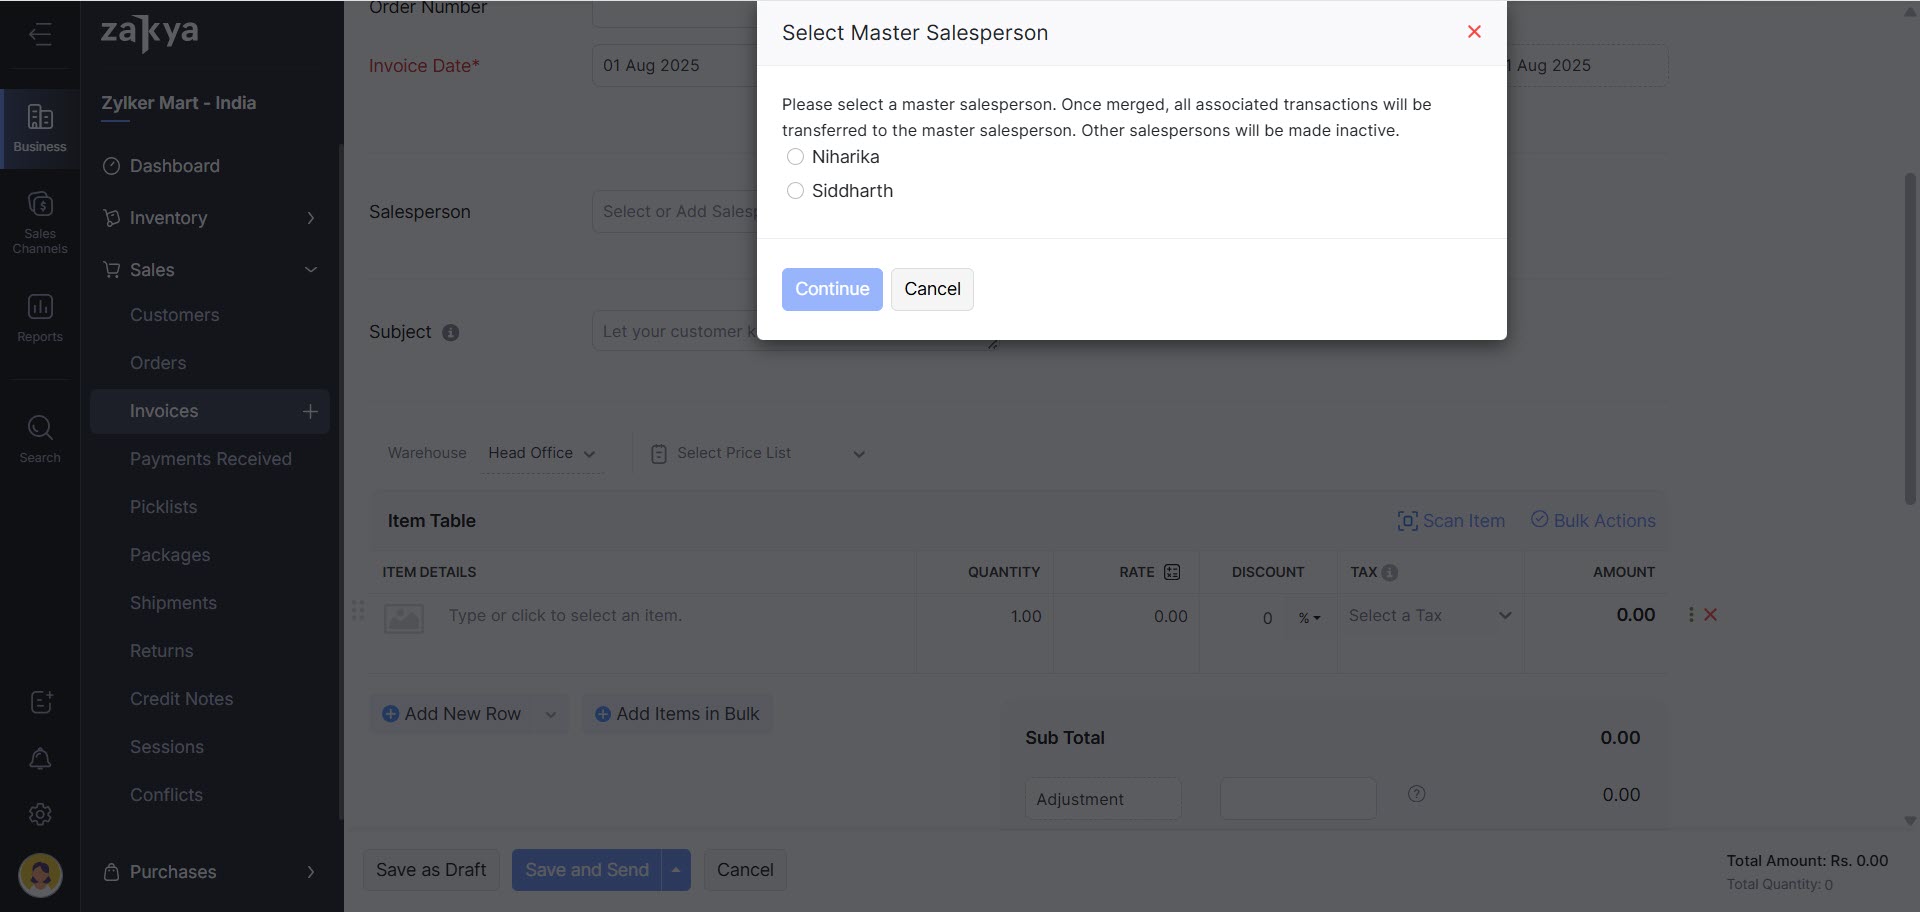Select Siddharth radio button

click(x=795, y=191)
